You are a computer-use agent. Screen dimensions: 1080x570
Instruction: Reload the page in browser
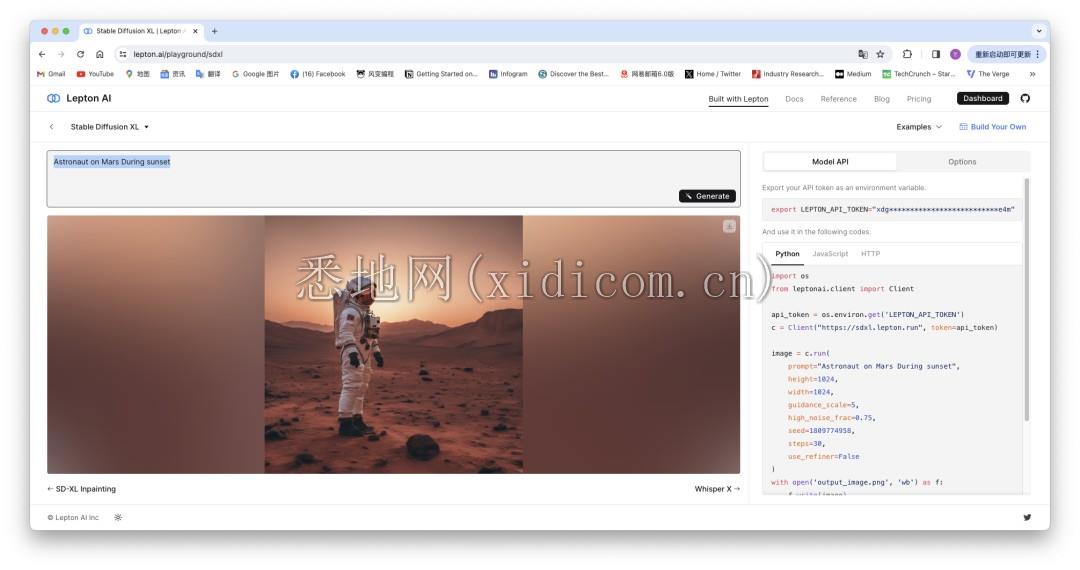[x=80, y=54]
